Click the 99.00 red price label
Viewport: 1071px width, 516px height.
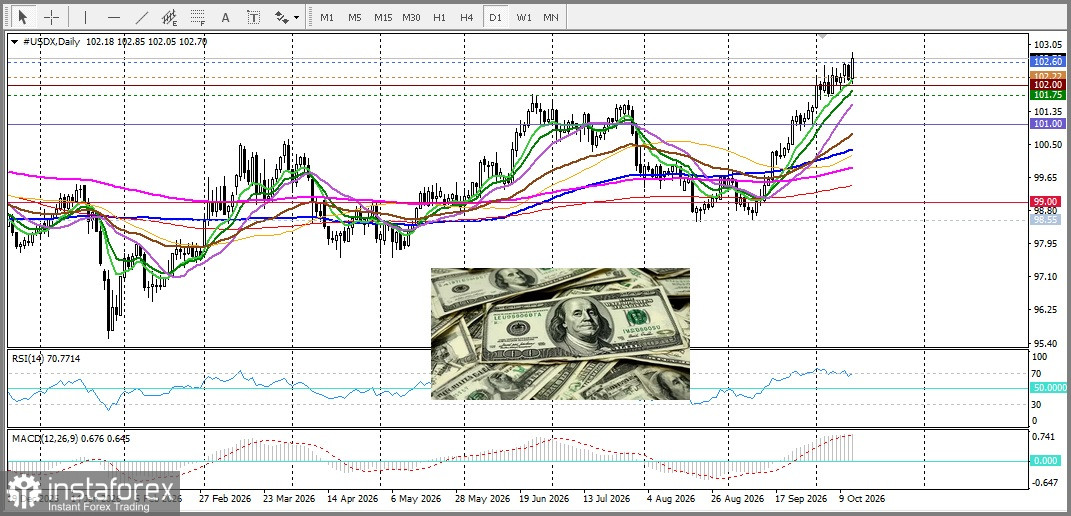pyautogui.click(x=1048, y=202)
